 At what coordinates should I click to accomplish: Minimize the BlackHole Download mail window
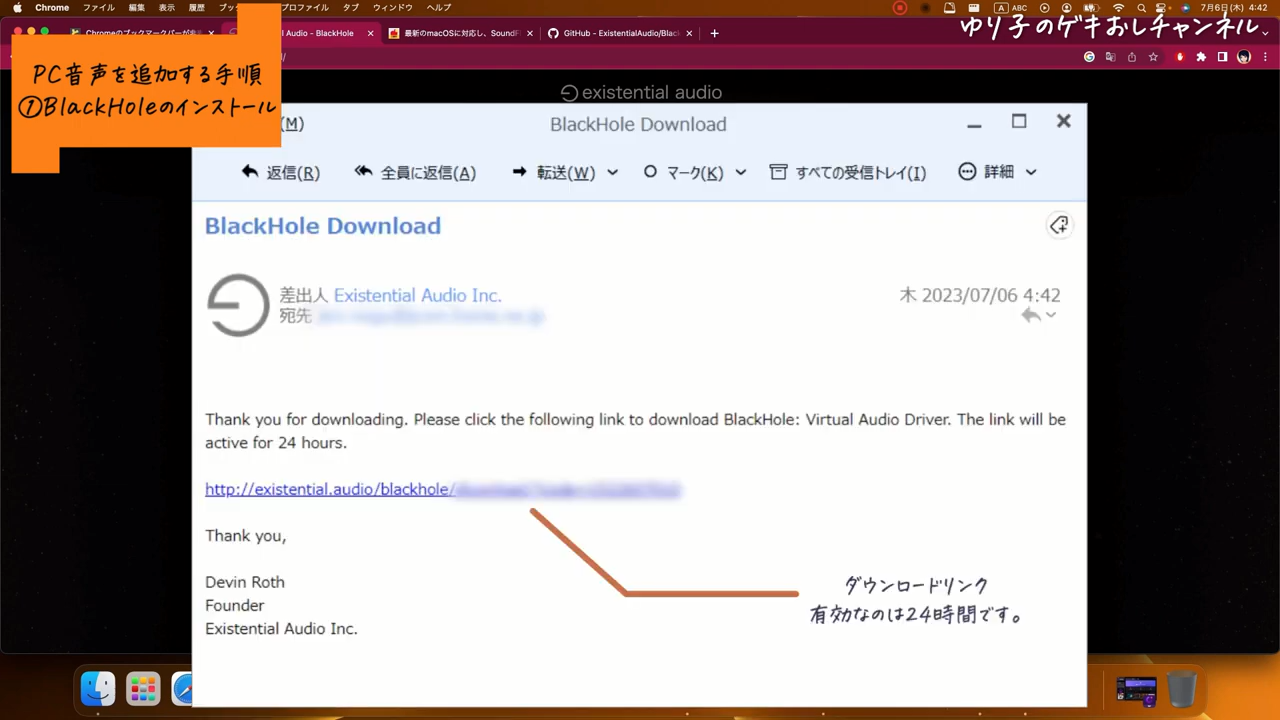(974, 124)
